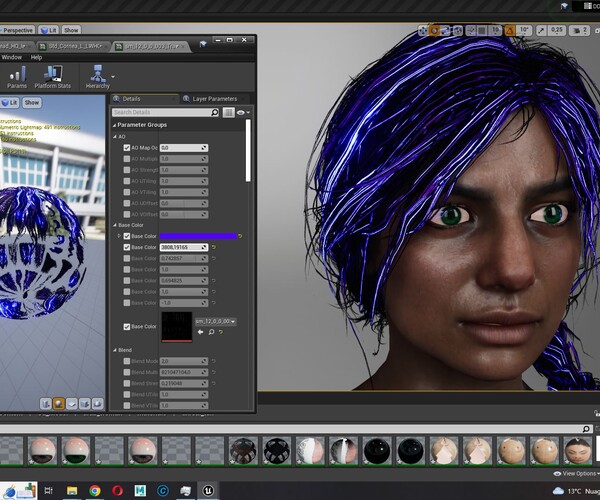Open the Help menu
The width and height of the screenshot is (600, 500).
[36, 57]
